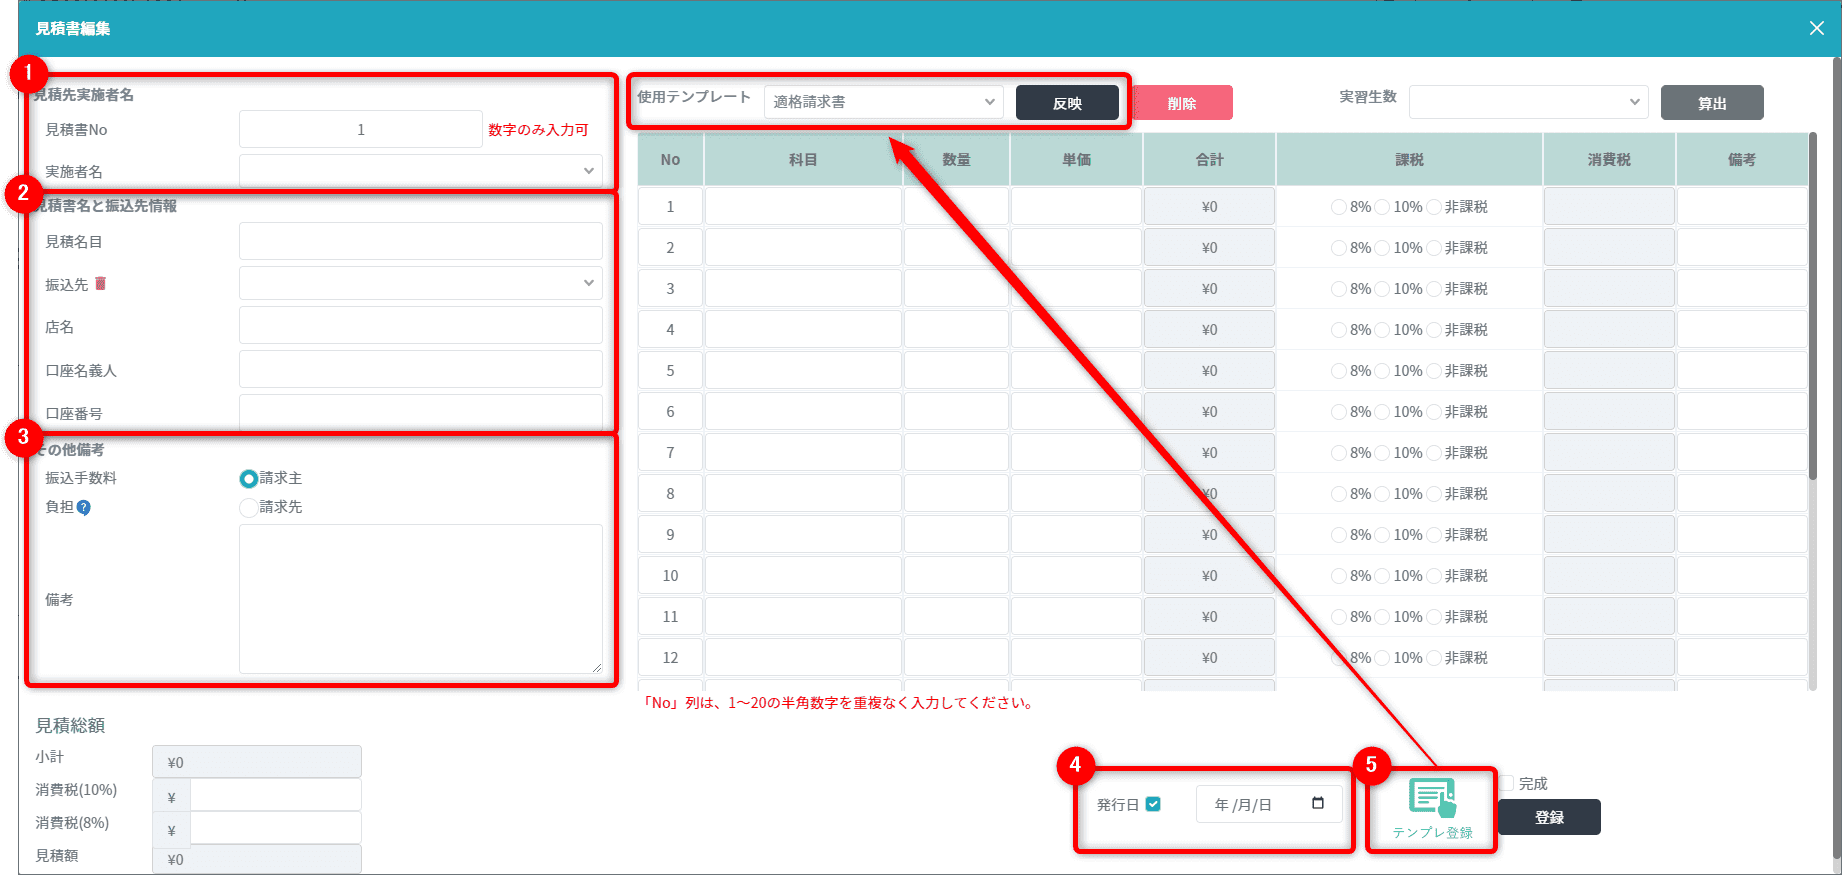Select the 請求先 radio button
Screen dimensions: 1842x875
[248, 508]
